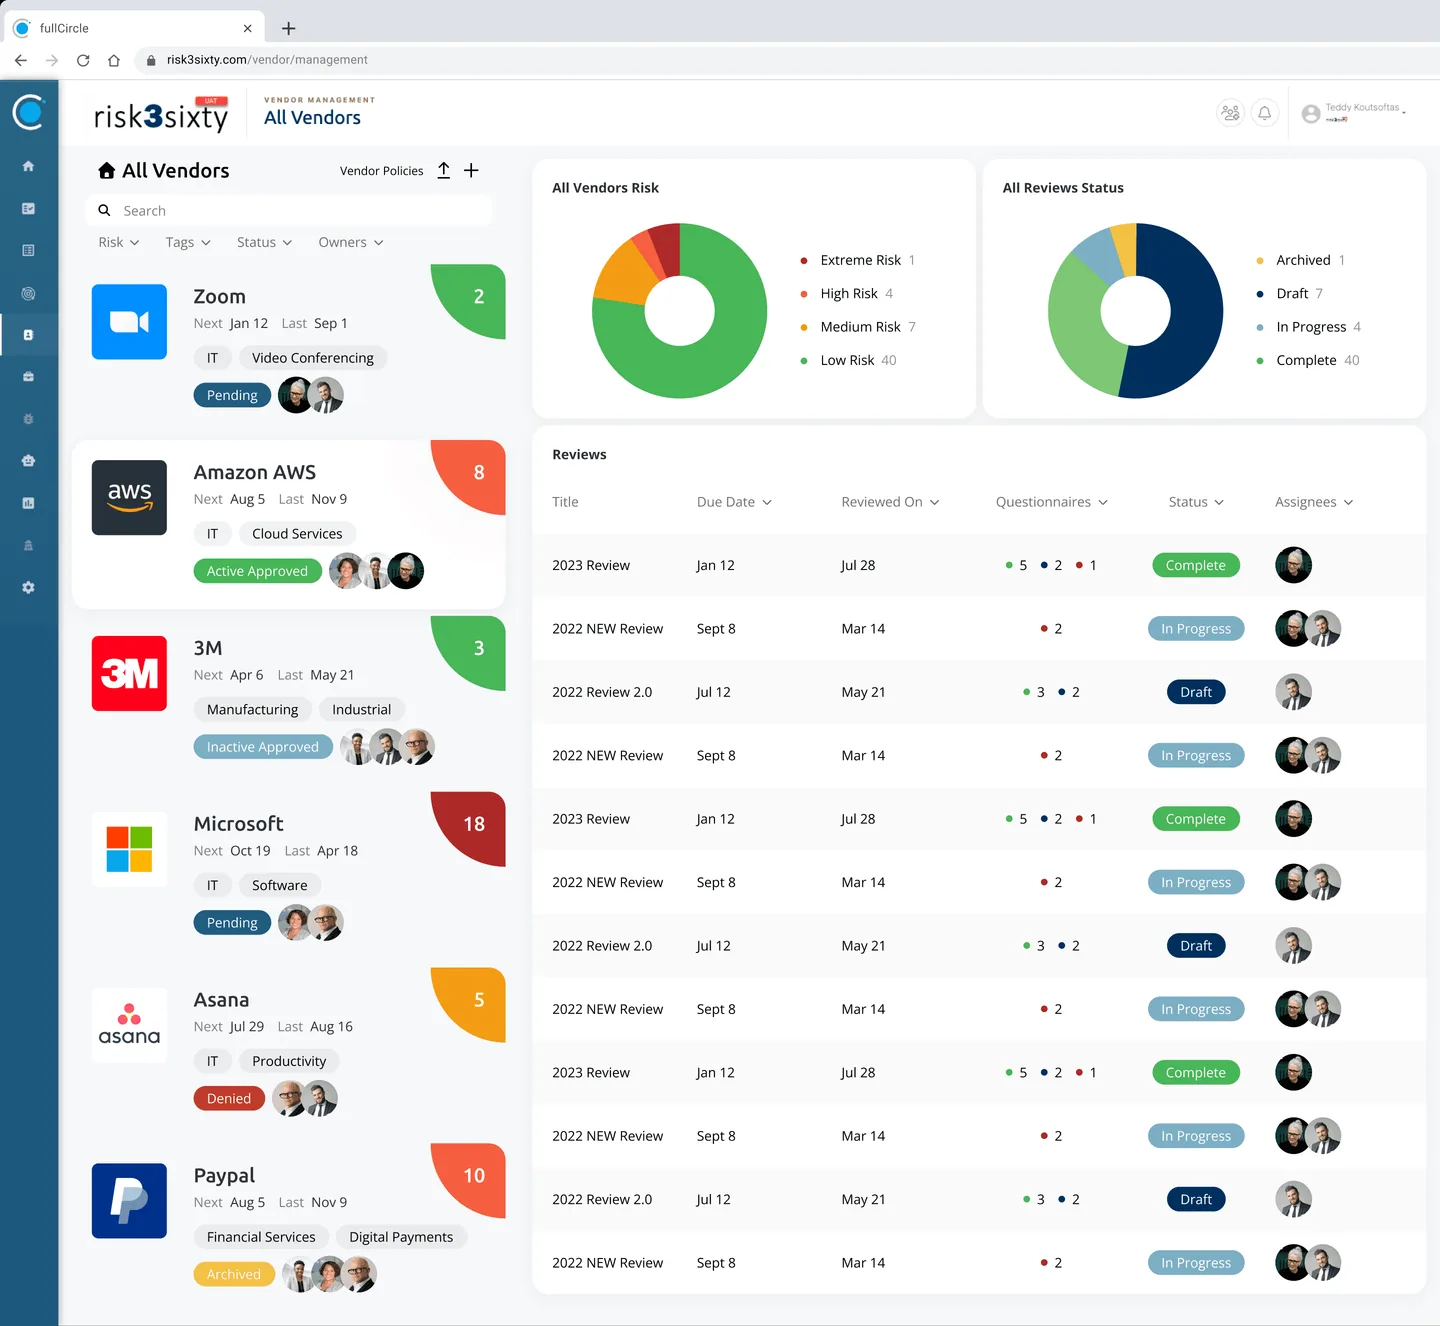Select the fullCircle browser tab
The image size is (1440, 1326).
click(x=135, y=28)
